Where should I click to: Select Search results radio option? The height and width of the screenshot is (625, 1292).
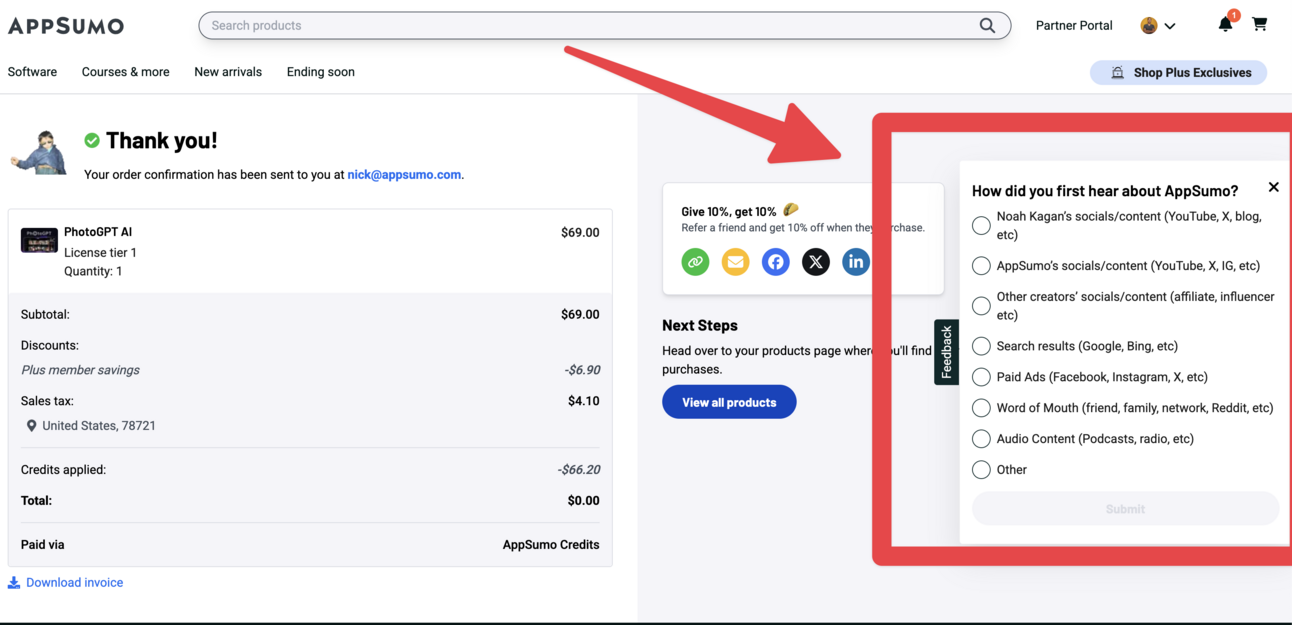pos(981,346)
